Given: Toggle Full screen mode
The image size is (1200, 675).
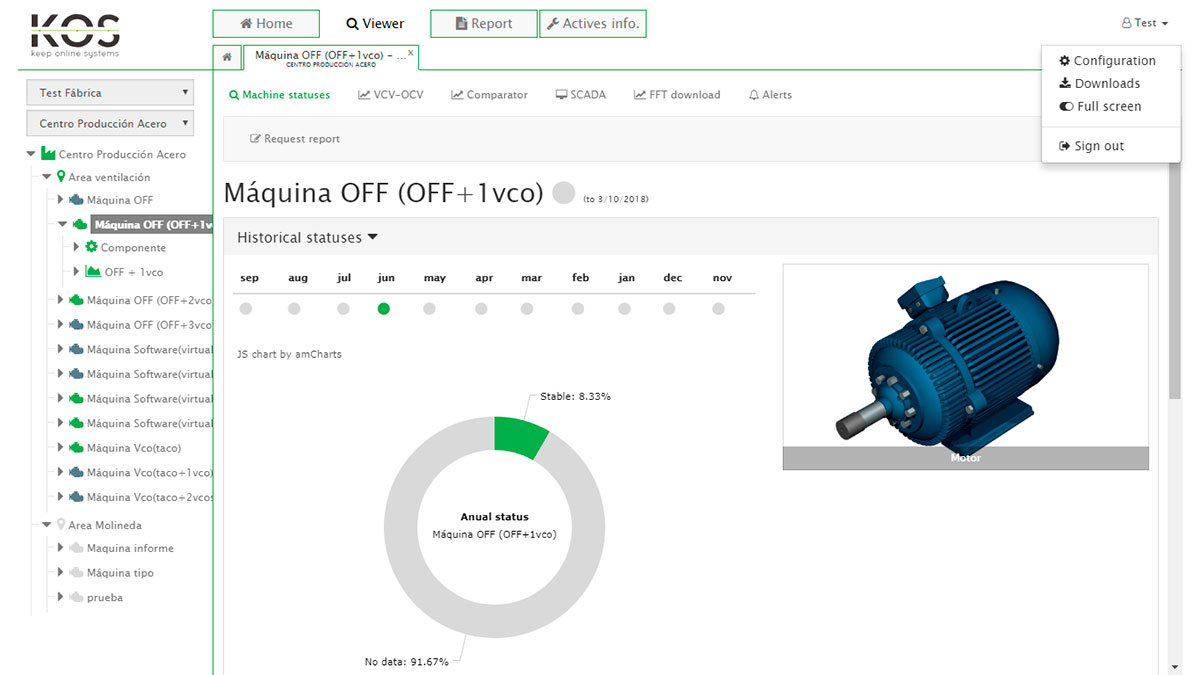Looking at the screenshot, I should click(x=1100, y=106).
